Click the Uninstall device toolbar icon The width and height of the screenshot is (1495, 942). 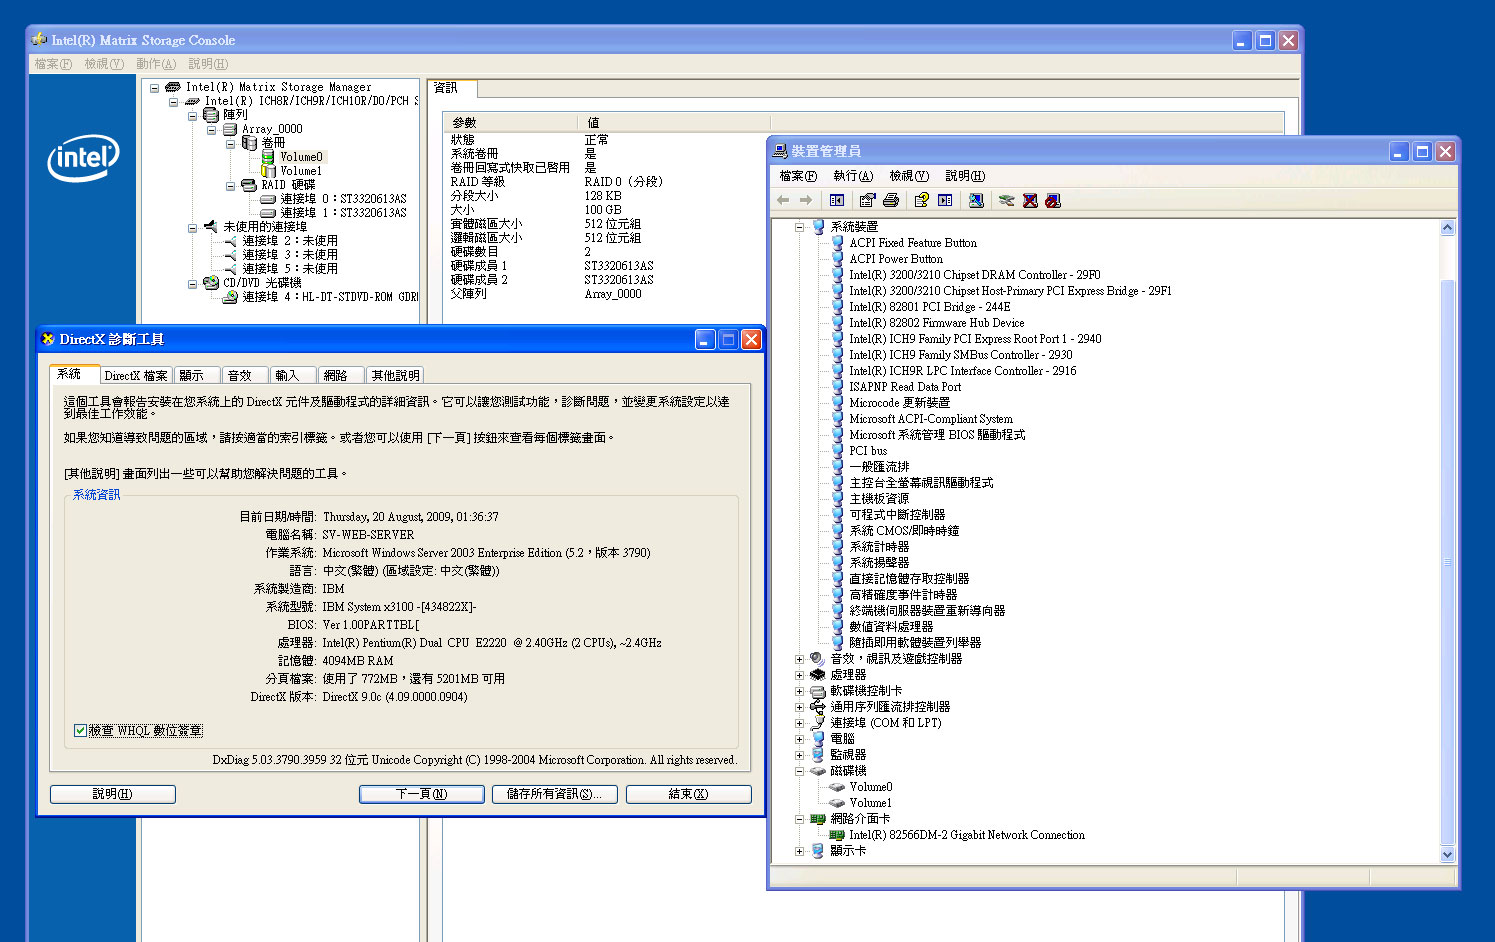pyautogui.click(x=1030, y=201)
